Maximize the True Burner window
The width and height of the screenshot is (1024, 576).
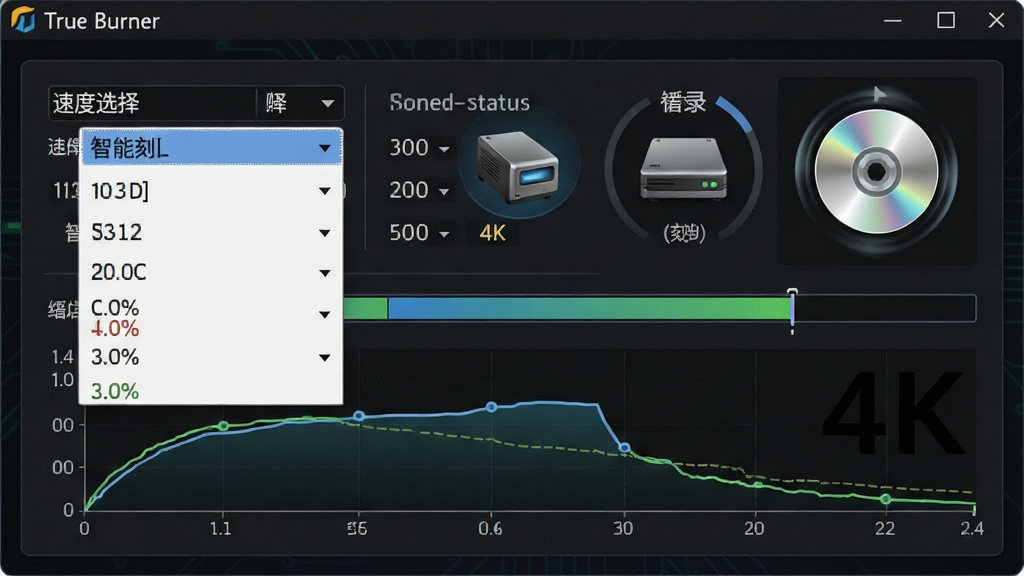tap(946, 20)
